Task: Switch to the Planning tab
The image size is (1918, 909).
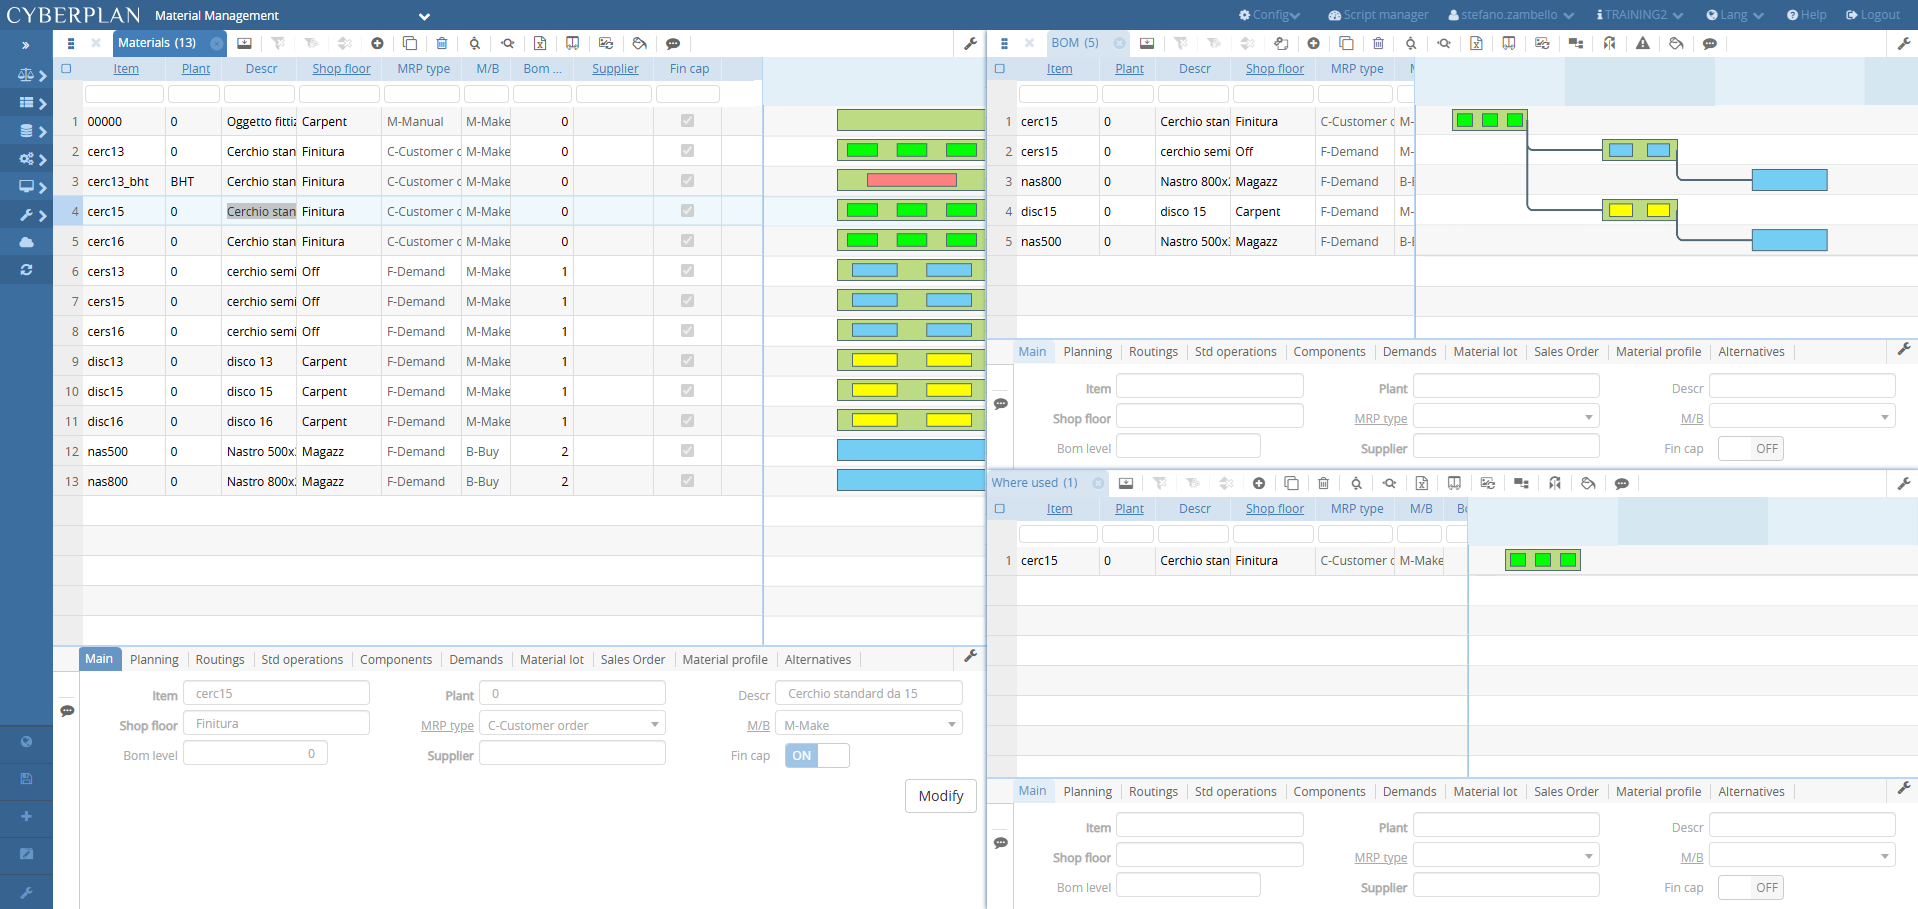Action: point(154,659)
